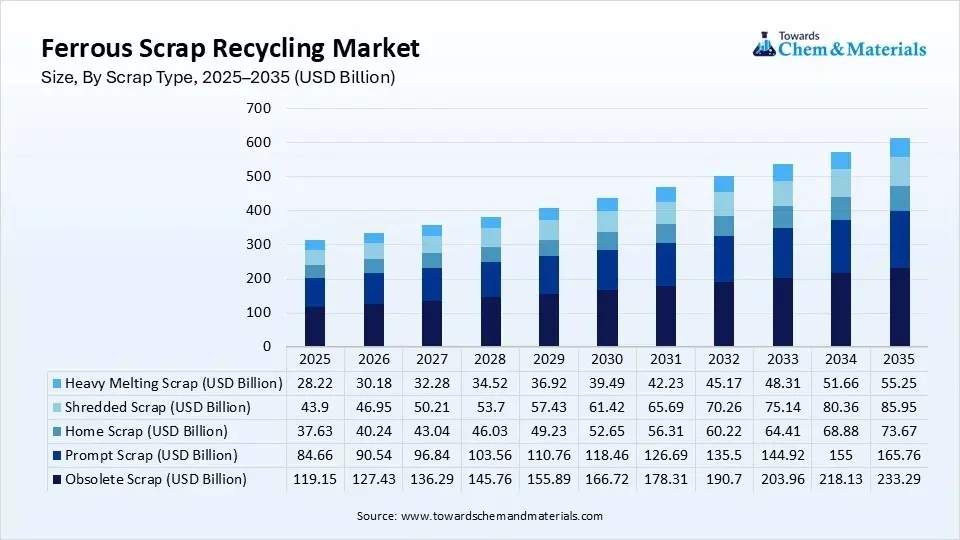Click Home Scrap value 46.03

(x=490, y=431)
